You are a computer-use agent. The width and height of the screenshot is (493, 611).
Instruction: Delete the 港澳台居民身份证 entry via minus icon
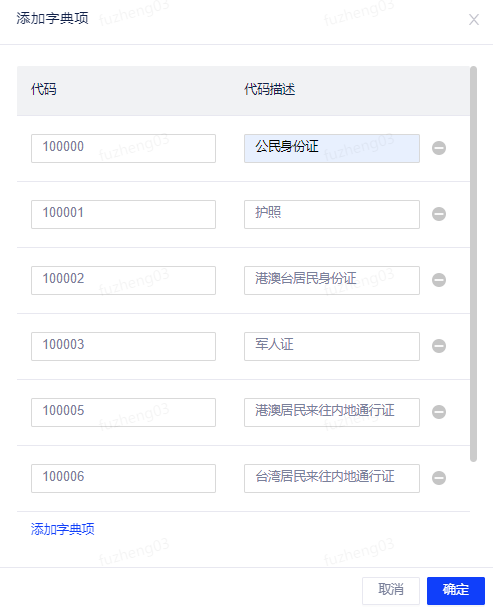tap(439, 280)
